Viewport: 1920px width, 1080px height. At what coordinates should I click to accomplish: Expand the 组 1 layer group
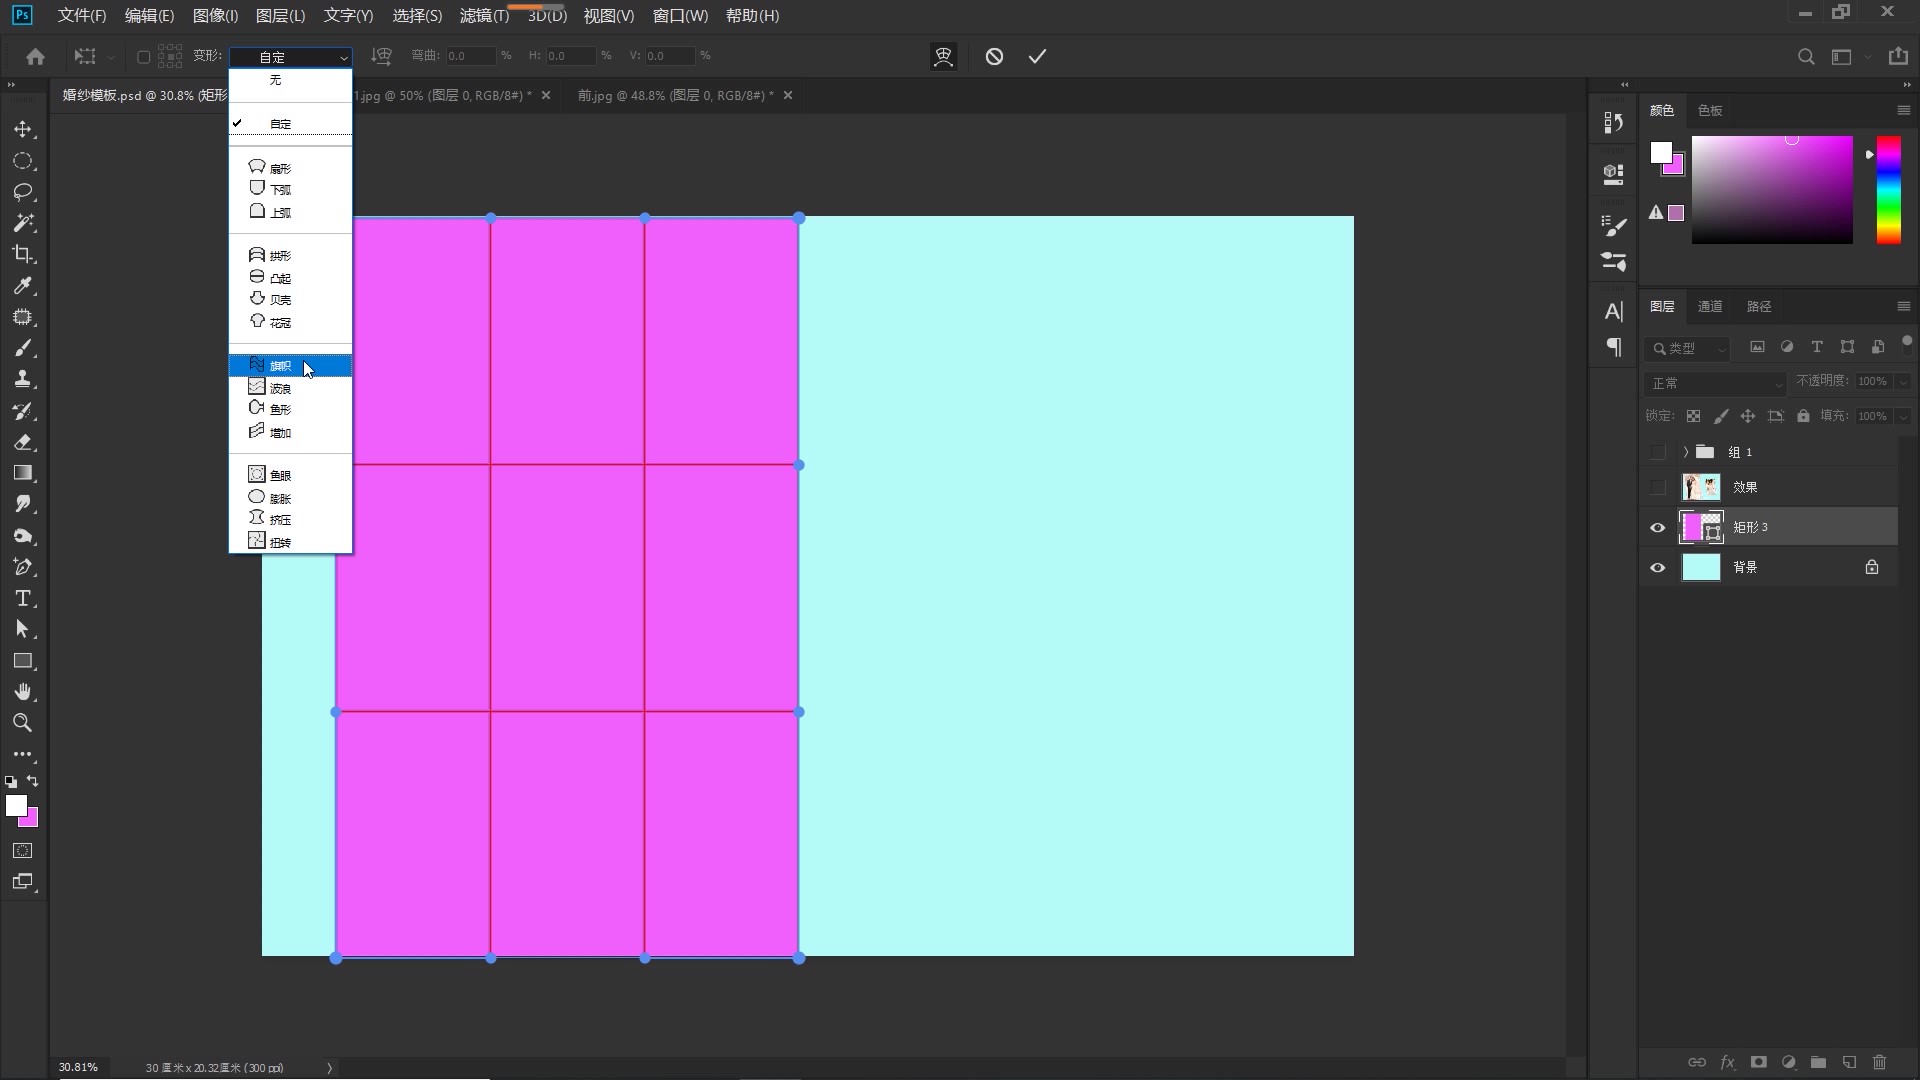tap(1686, 452)
